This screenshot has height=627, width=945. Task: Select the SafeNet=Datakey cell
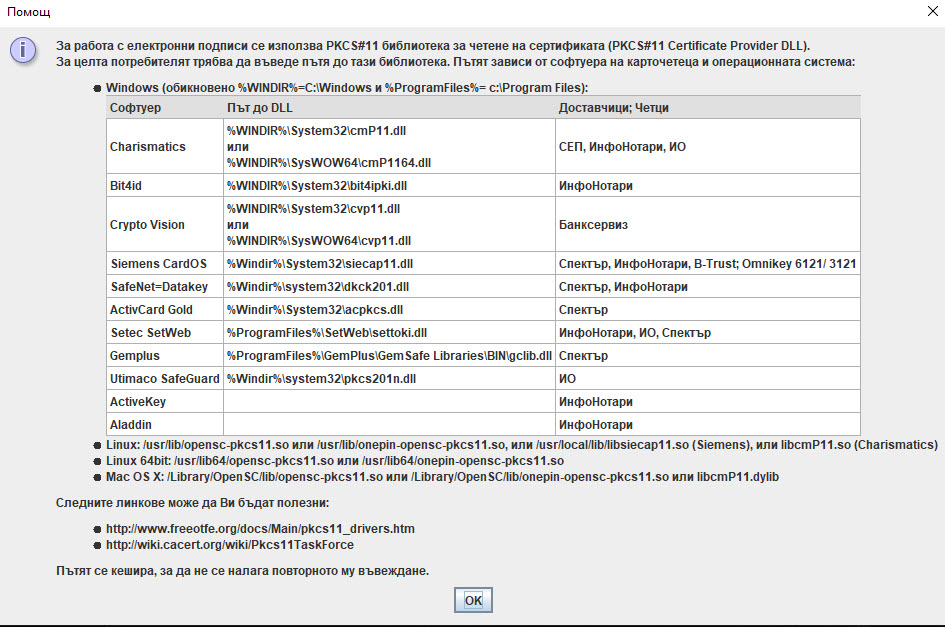click(x=165, y=286)
